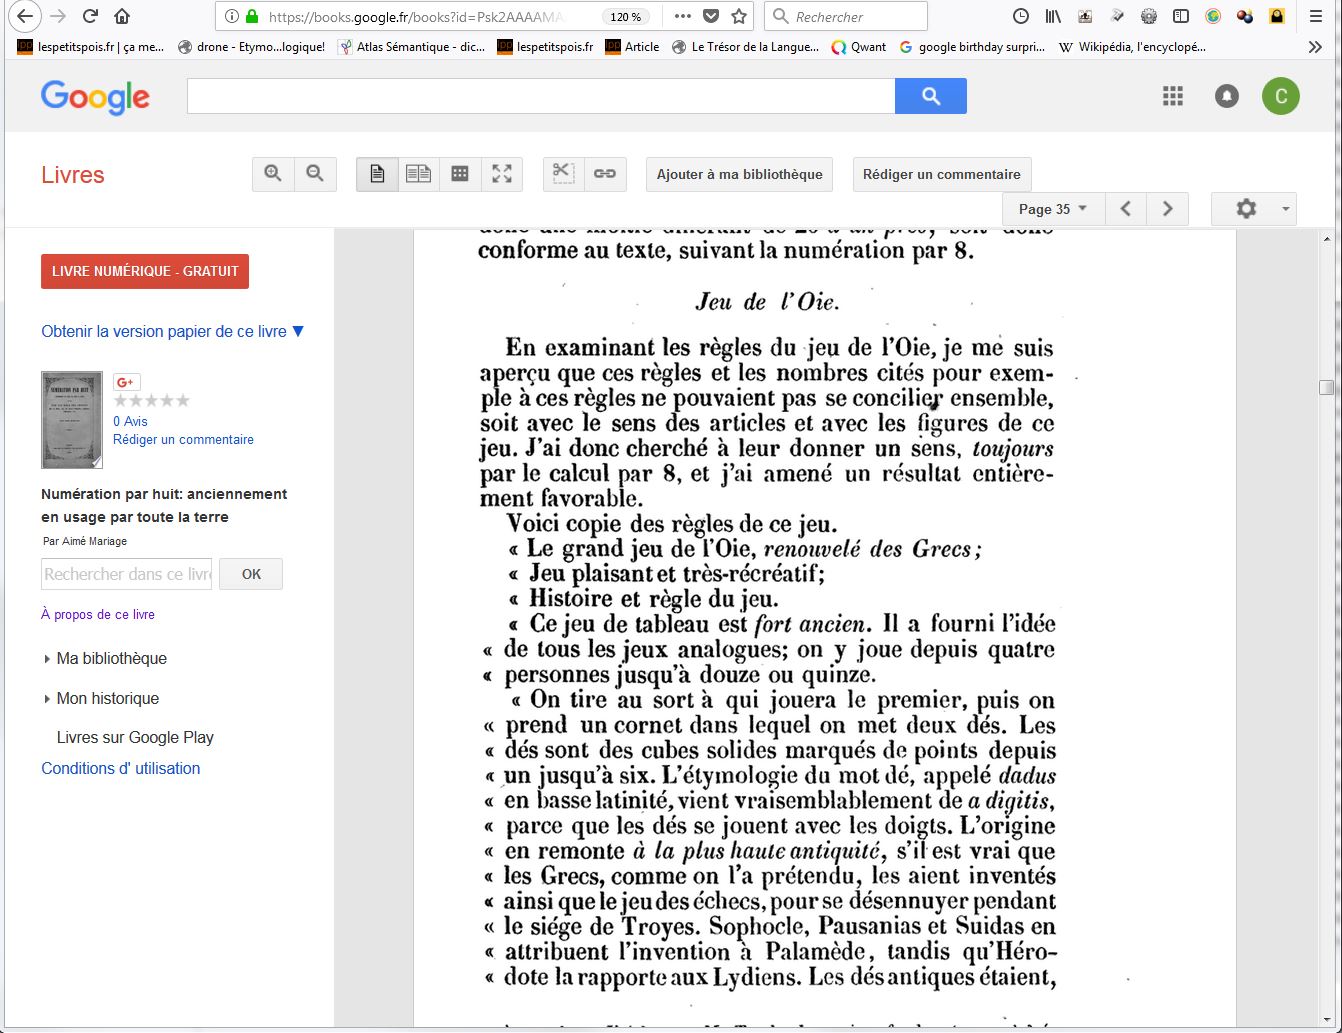Go to the next page arrow
Image resolution: width=1342 pixels, height=1033 pixels.
[1167, 209]
